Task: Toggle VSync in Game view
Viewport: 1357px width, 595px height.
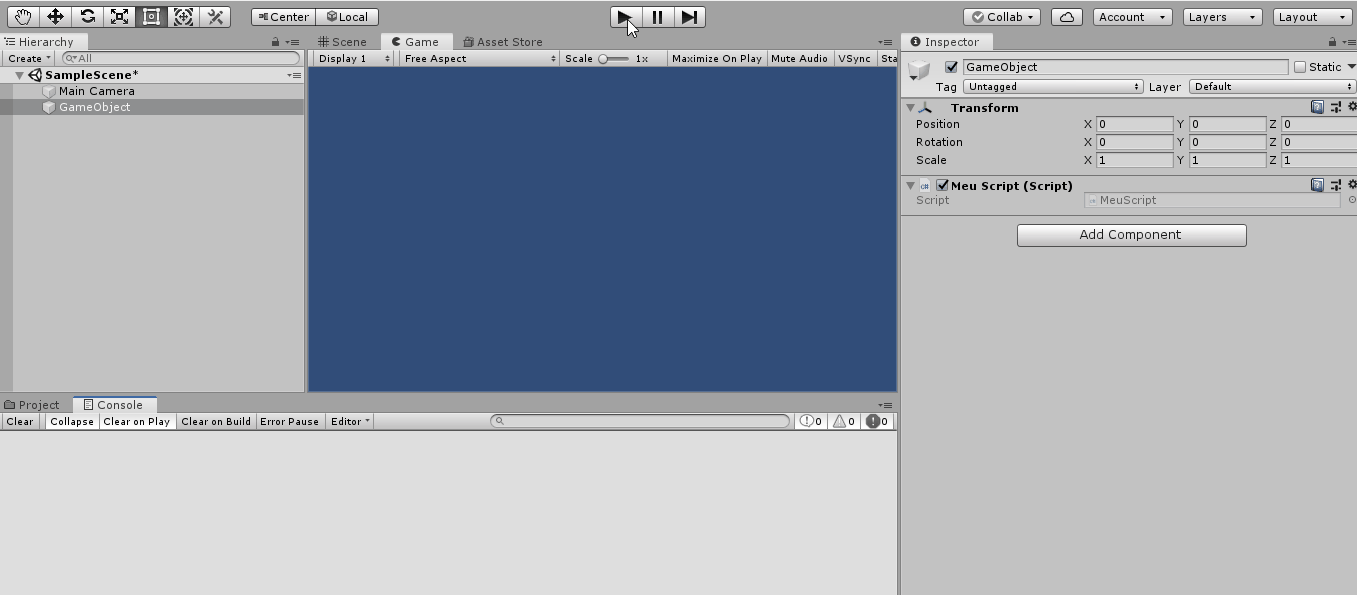Action: [x=854, y=58]
